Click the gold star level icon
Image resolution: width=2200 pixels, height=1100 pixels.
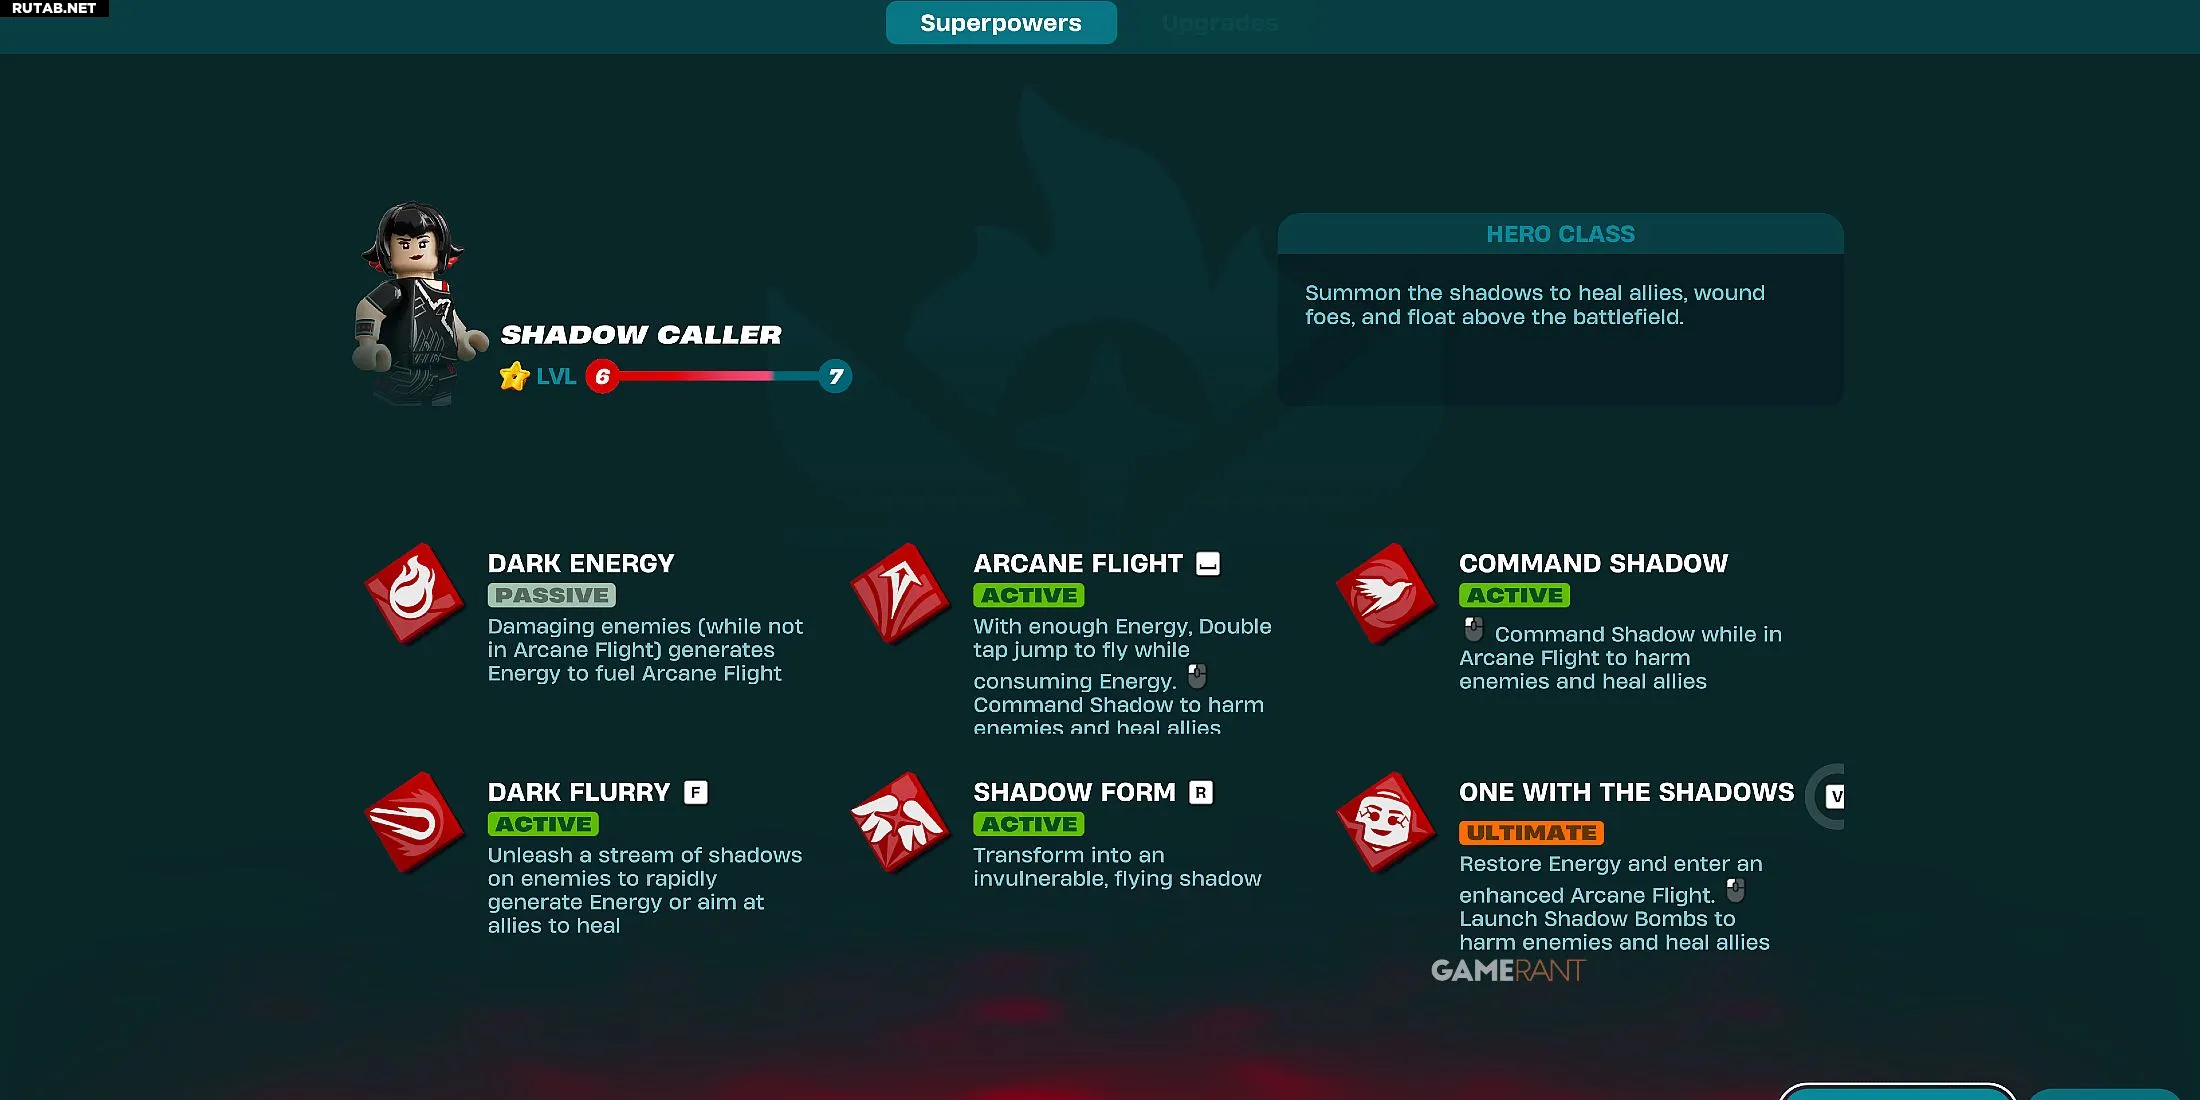coord(514,377)
